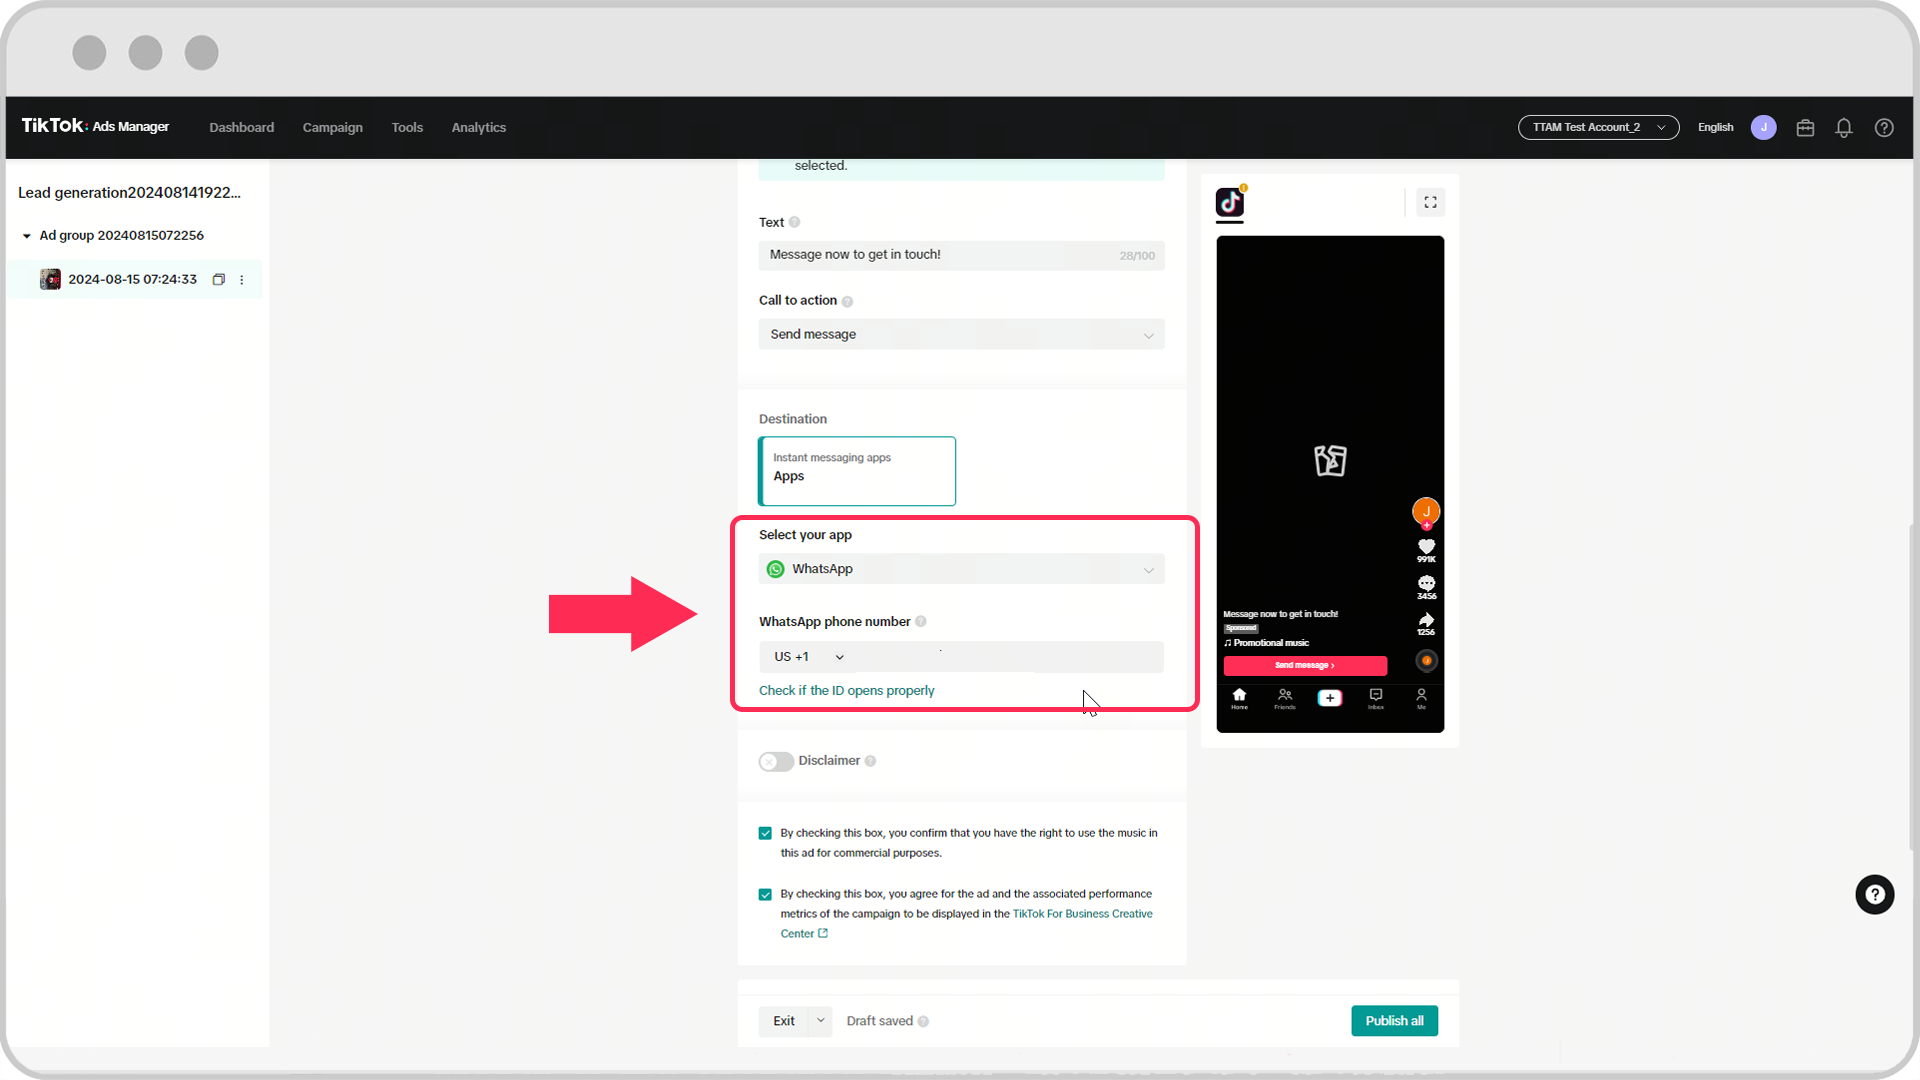This screenshot has height=1080, width=1920.
Task: Enable the Disclaimer toggle
Action: 775,761
